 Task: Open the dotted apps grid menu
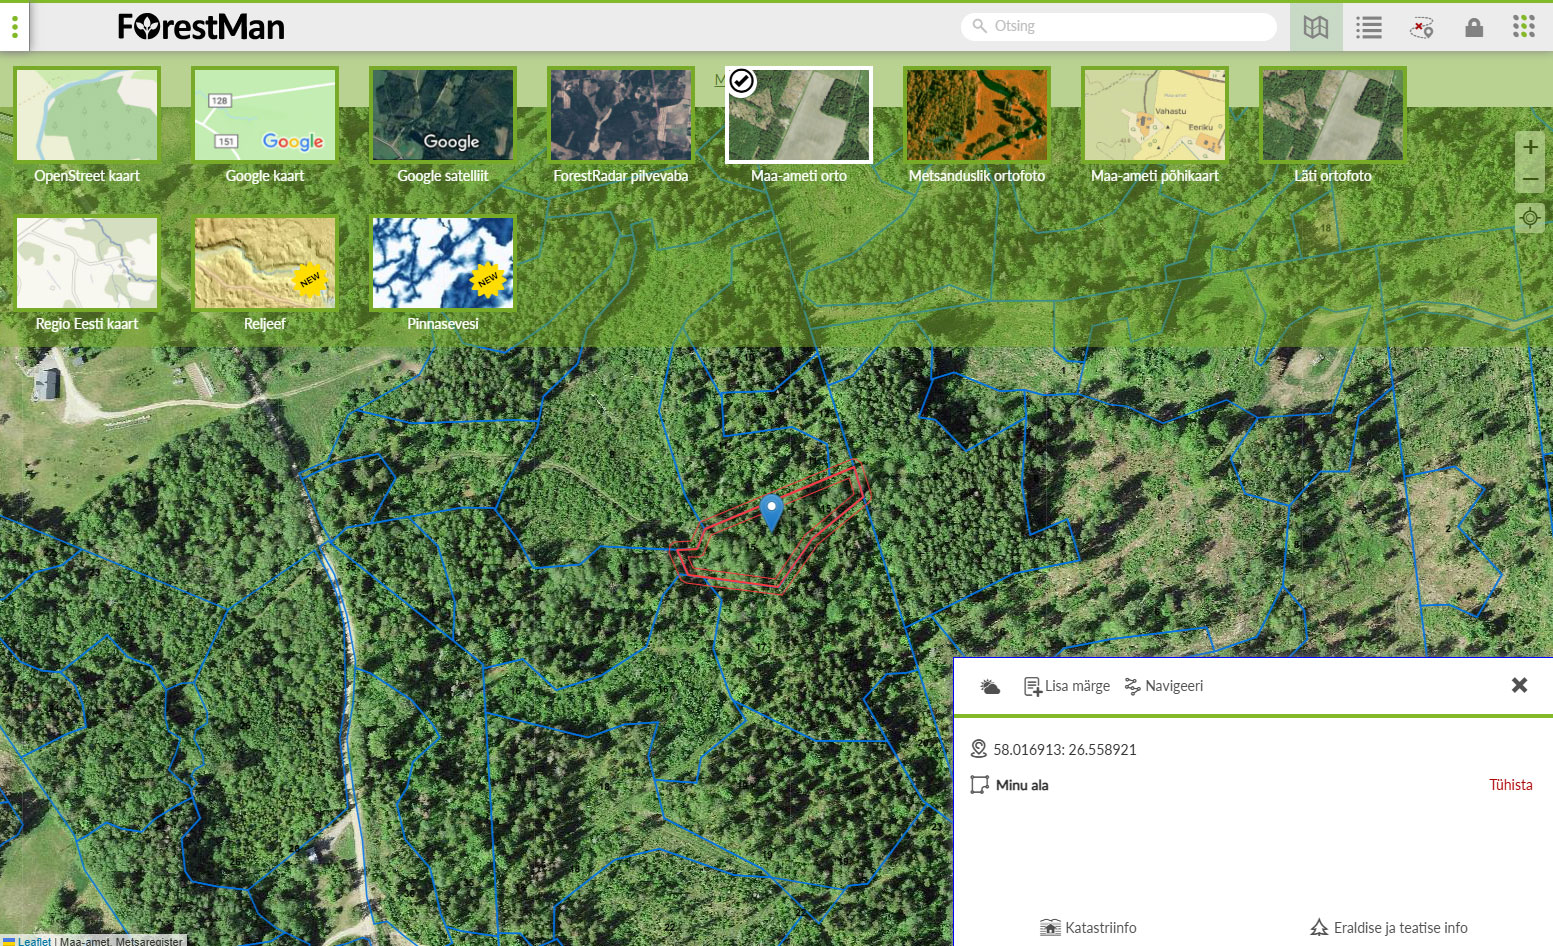click(x=1523, y=27)
